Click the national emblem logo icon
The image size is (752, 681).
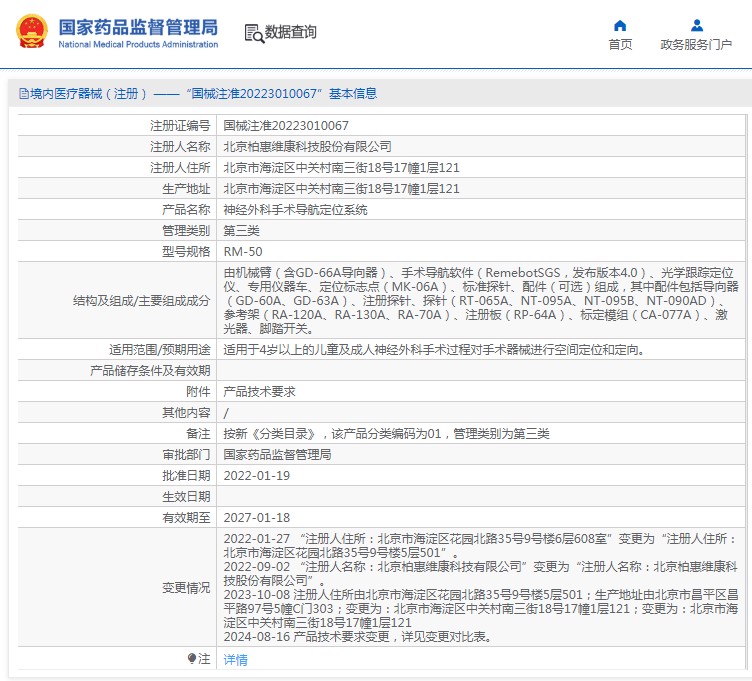click(x=32, y=31)
